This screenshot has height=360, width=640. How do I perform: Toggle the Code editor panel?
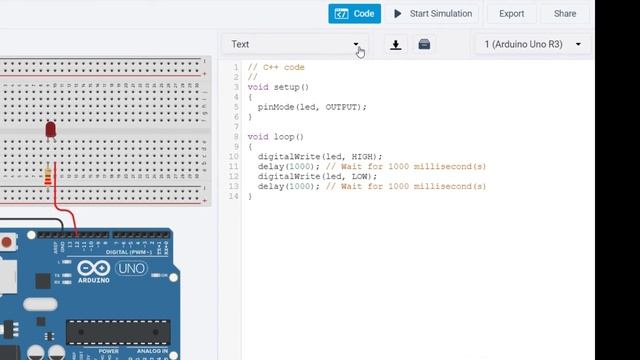point(354,13)
